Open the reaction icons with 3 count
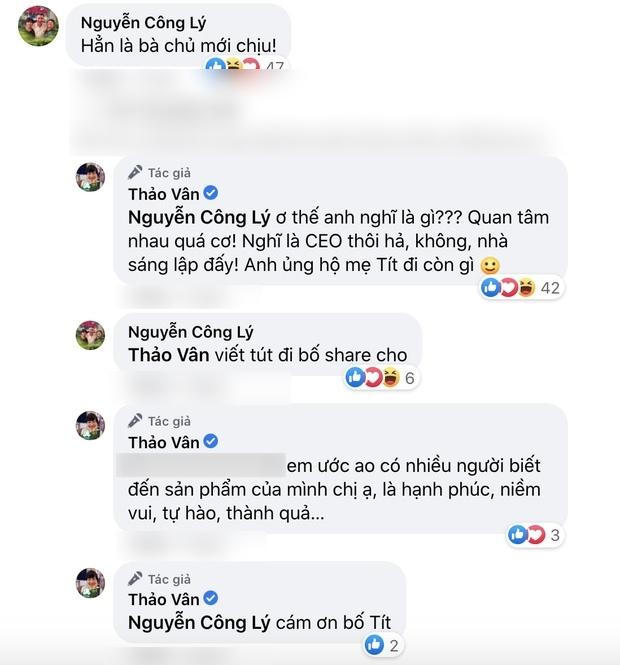The width and height of the screenshot is (620, 665). pyautogui.click(x=527, y=534)
